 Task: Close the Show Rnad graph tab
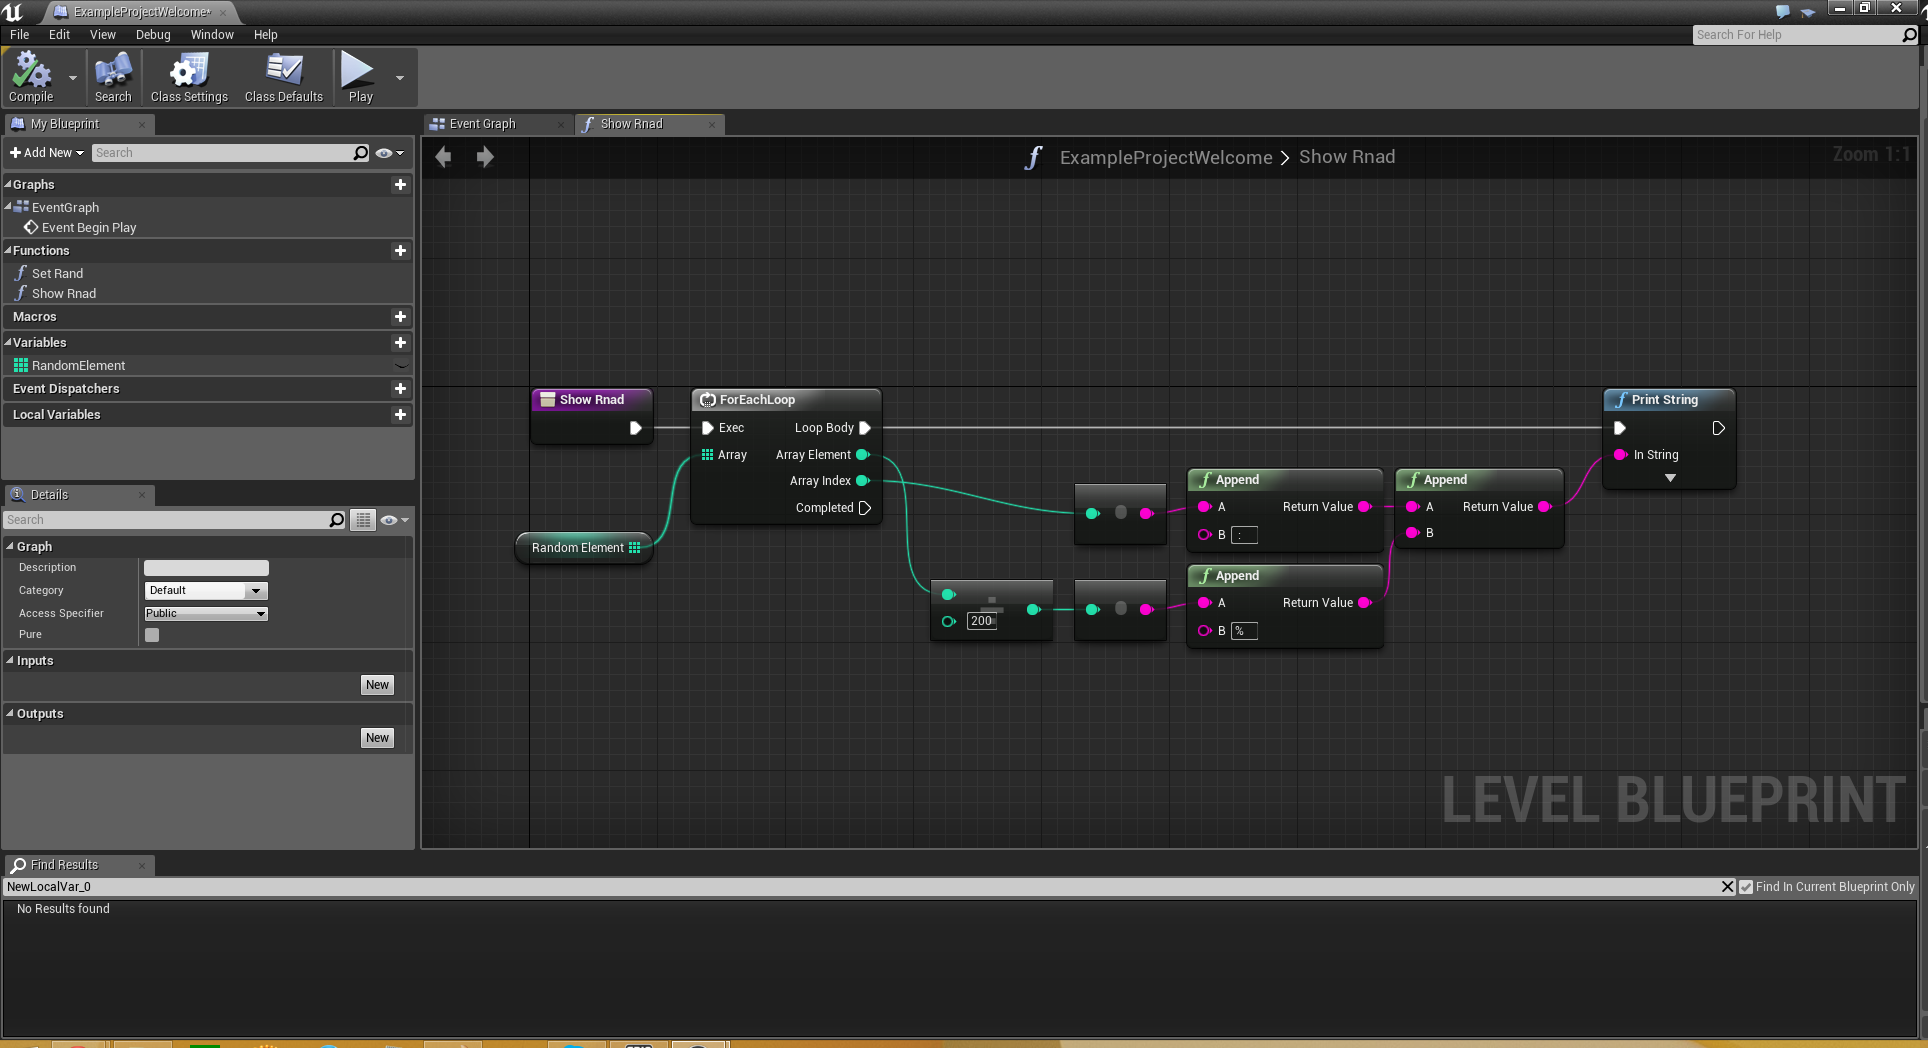point(712,124)
